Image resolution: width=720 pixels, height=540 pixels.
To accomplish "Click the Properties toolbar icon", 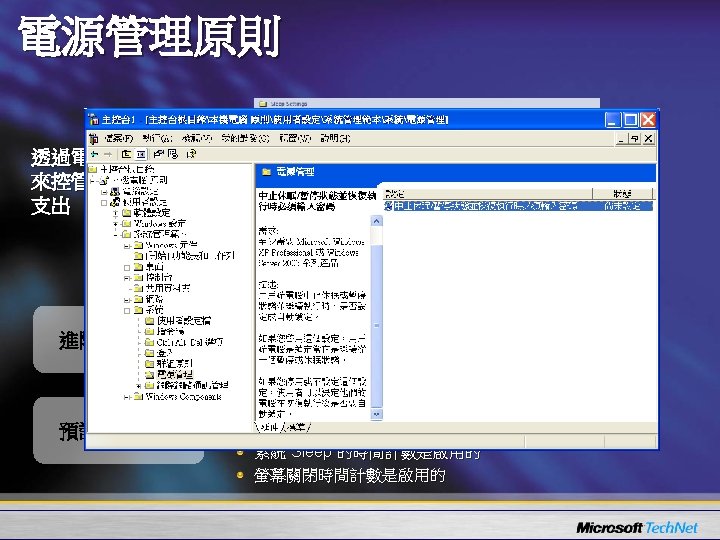I will point(158,154).
